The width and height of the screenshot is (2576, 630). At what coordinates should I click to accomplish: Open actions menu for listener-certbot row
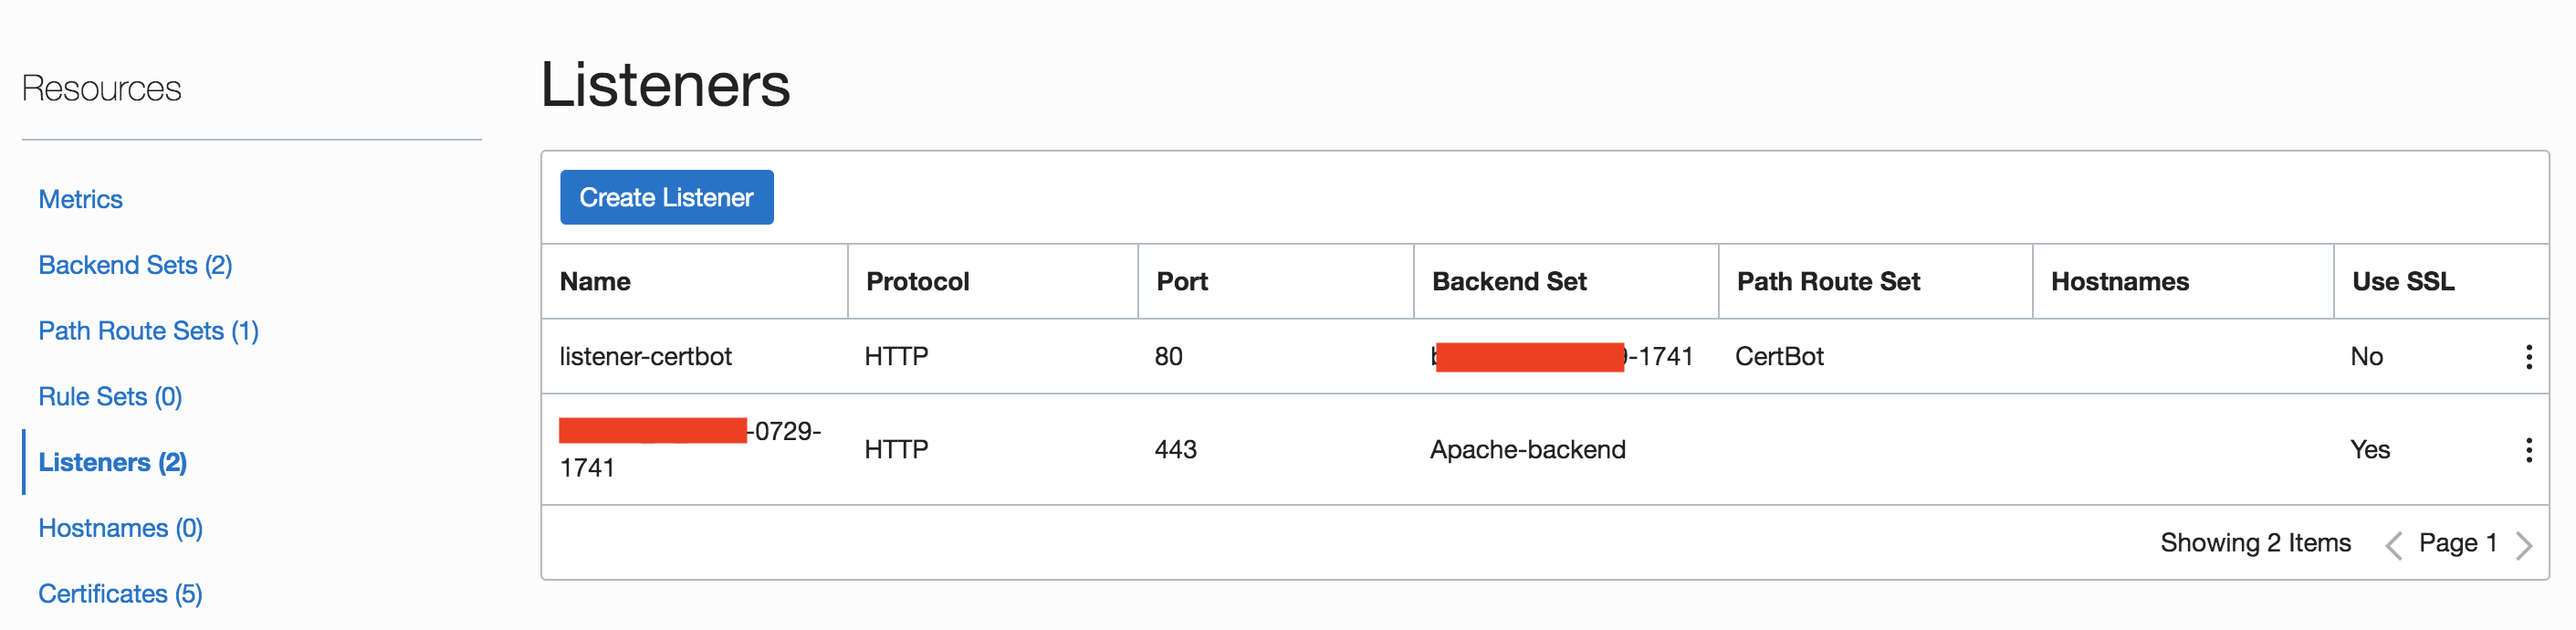(x=2528, y=357)
